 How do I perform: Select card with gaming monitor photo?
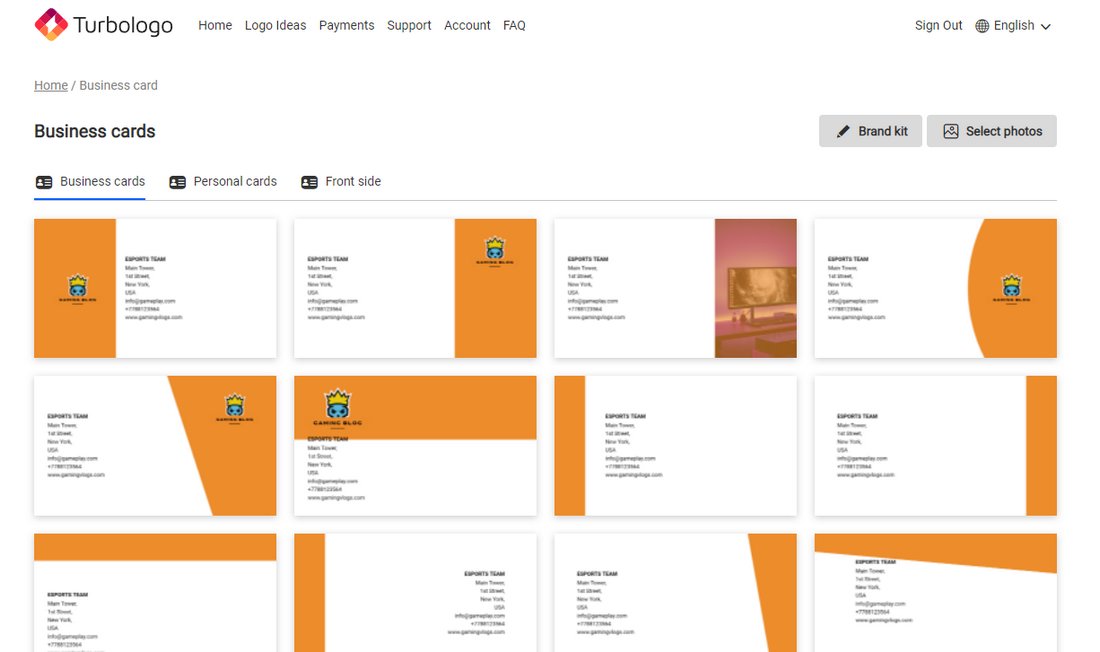(676, 288)
